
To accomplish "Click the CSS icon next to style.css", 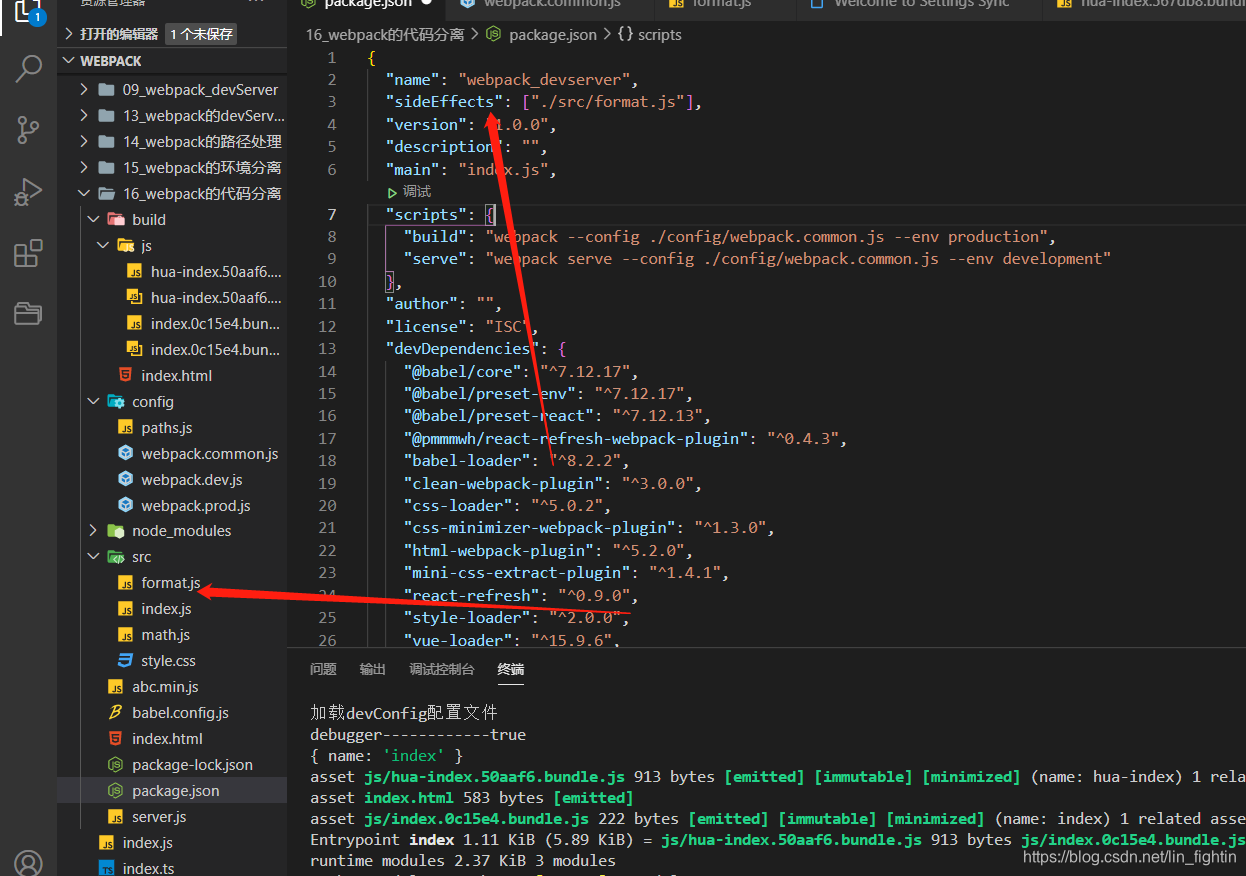I will click(125, 660).
